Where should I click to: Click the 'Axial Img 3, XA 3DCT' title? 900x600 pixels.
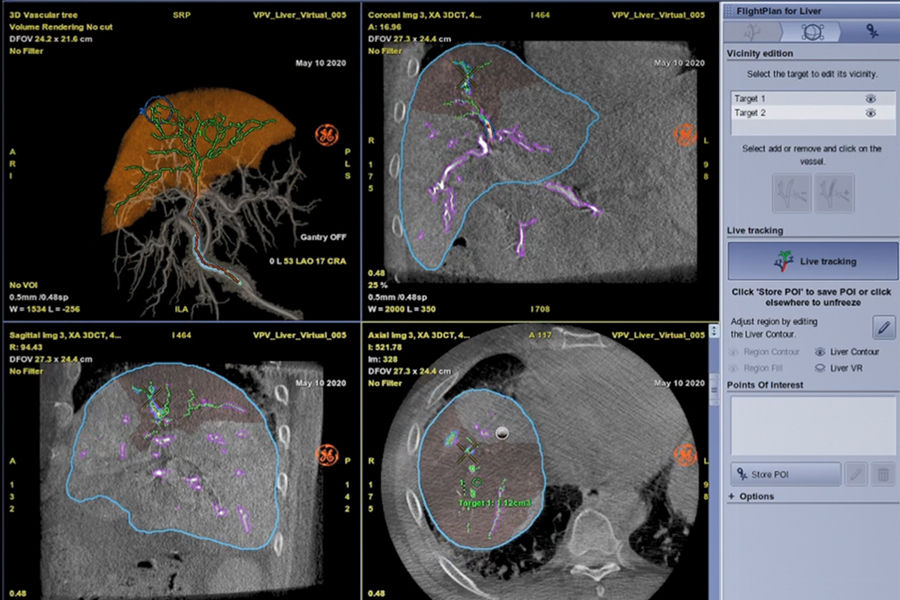(x=418, y=335)
